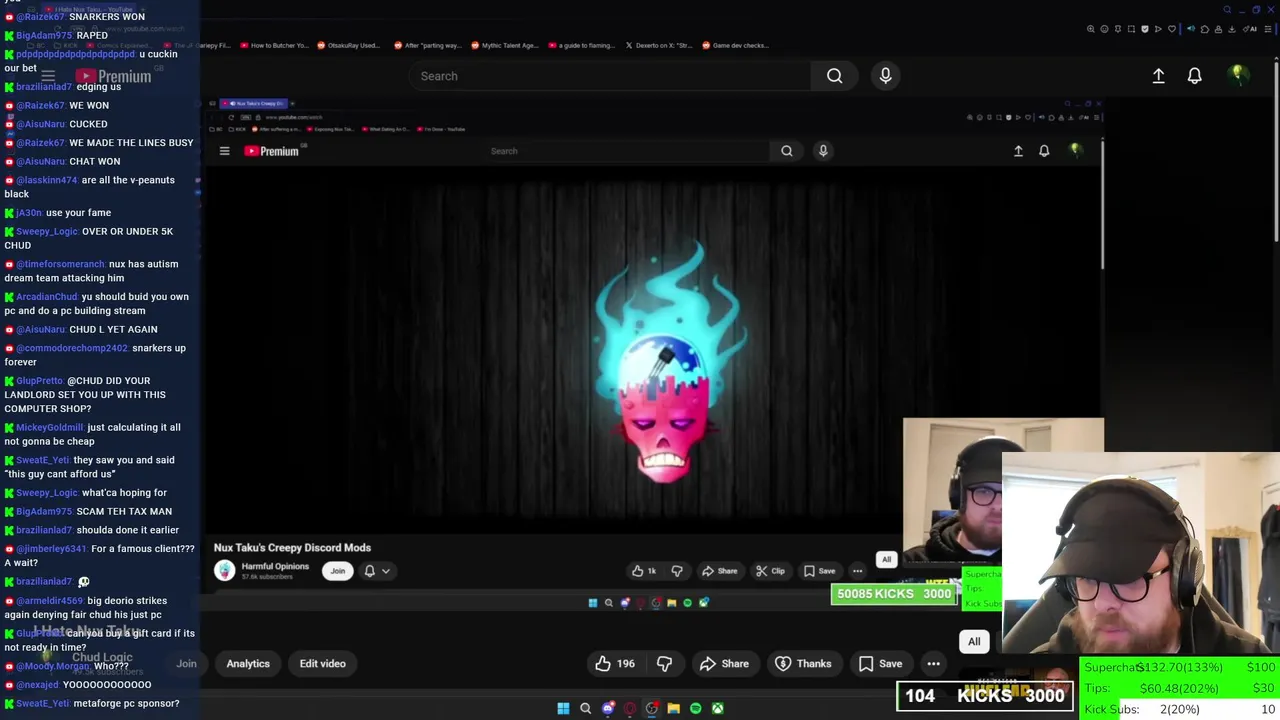Image resolution: width=1280 pixels, height=720 pixels.
Task: Activate voice search microphone in top bar
Action: (x=885, y=76)
